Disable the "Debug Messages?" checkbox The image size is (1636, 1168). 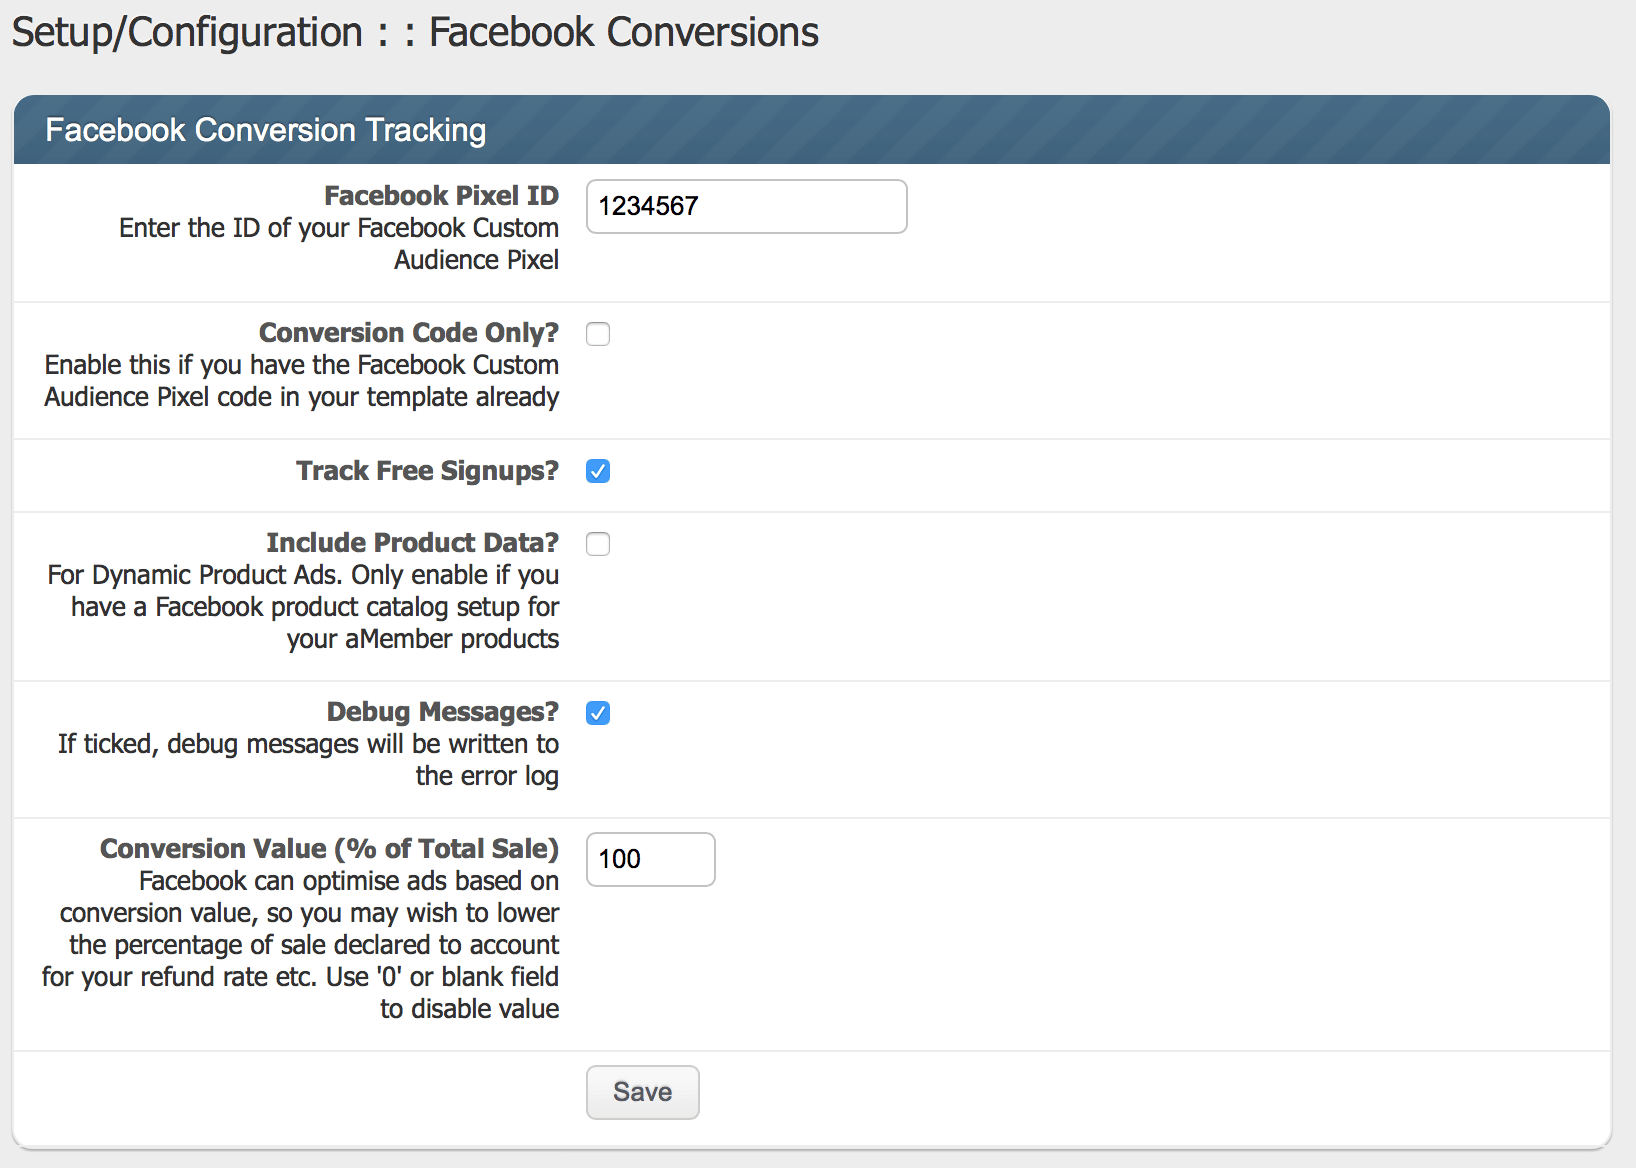coord(597,713)
